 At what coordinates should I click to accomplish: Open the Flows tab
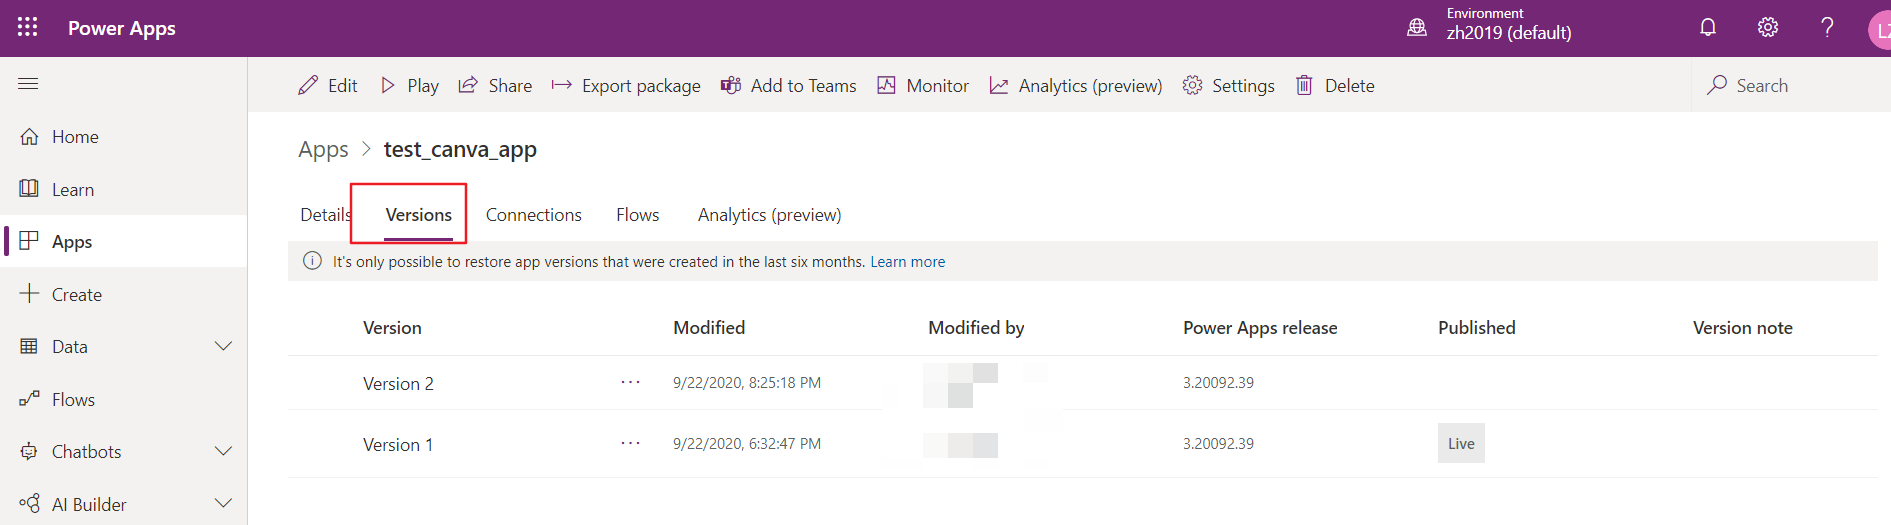[x=638, y=215]
